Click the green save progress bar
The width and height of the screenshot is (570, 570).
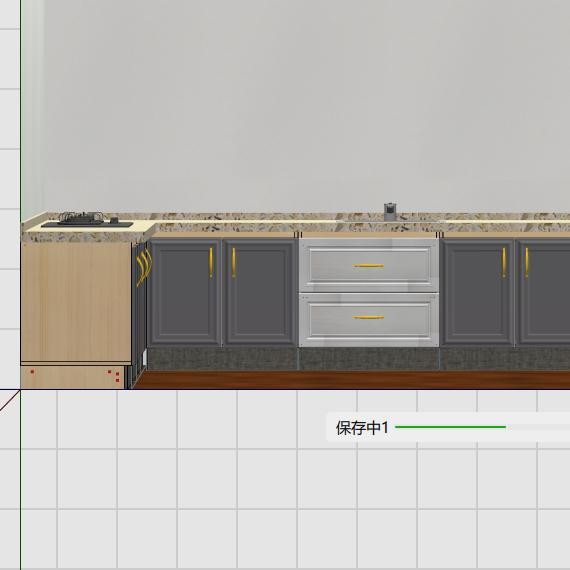450,427
